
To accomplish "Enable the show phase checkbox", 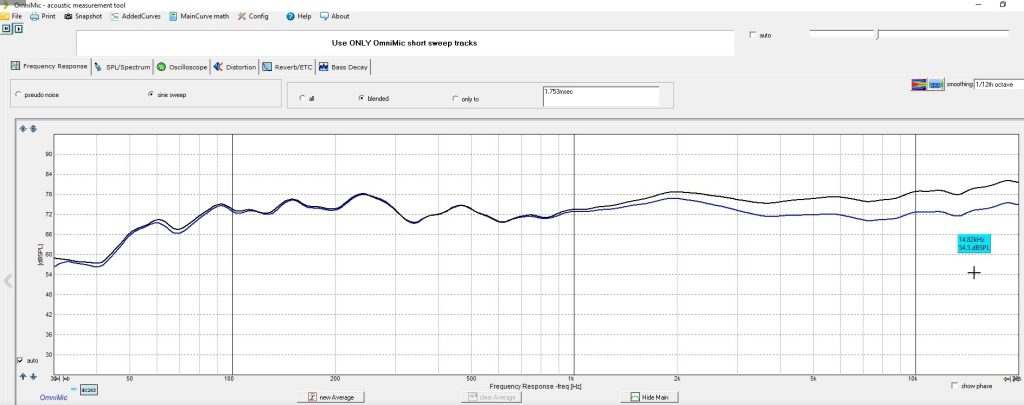I will [x=954, y=385].
